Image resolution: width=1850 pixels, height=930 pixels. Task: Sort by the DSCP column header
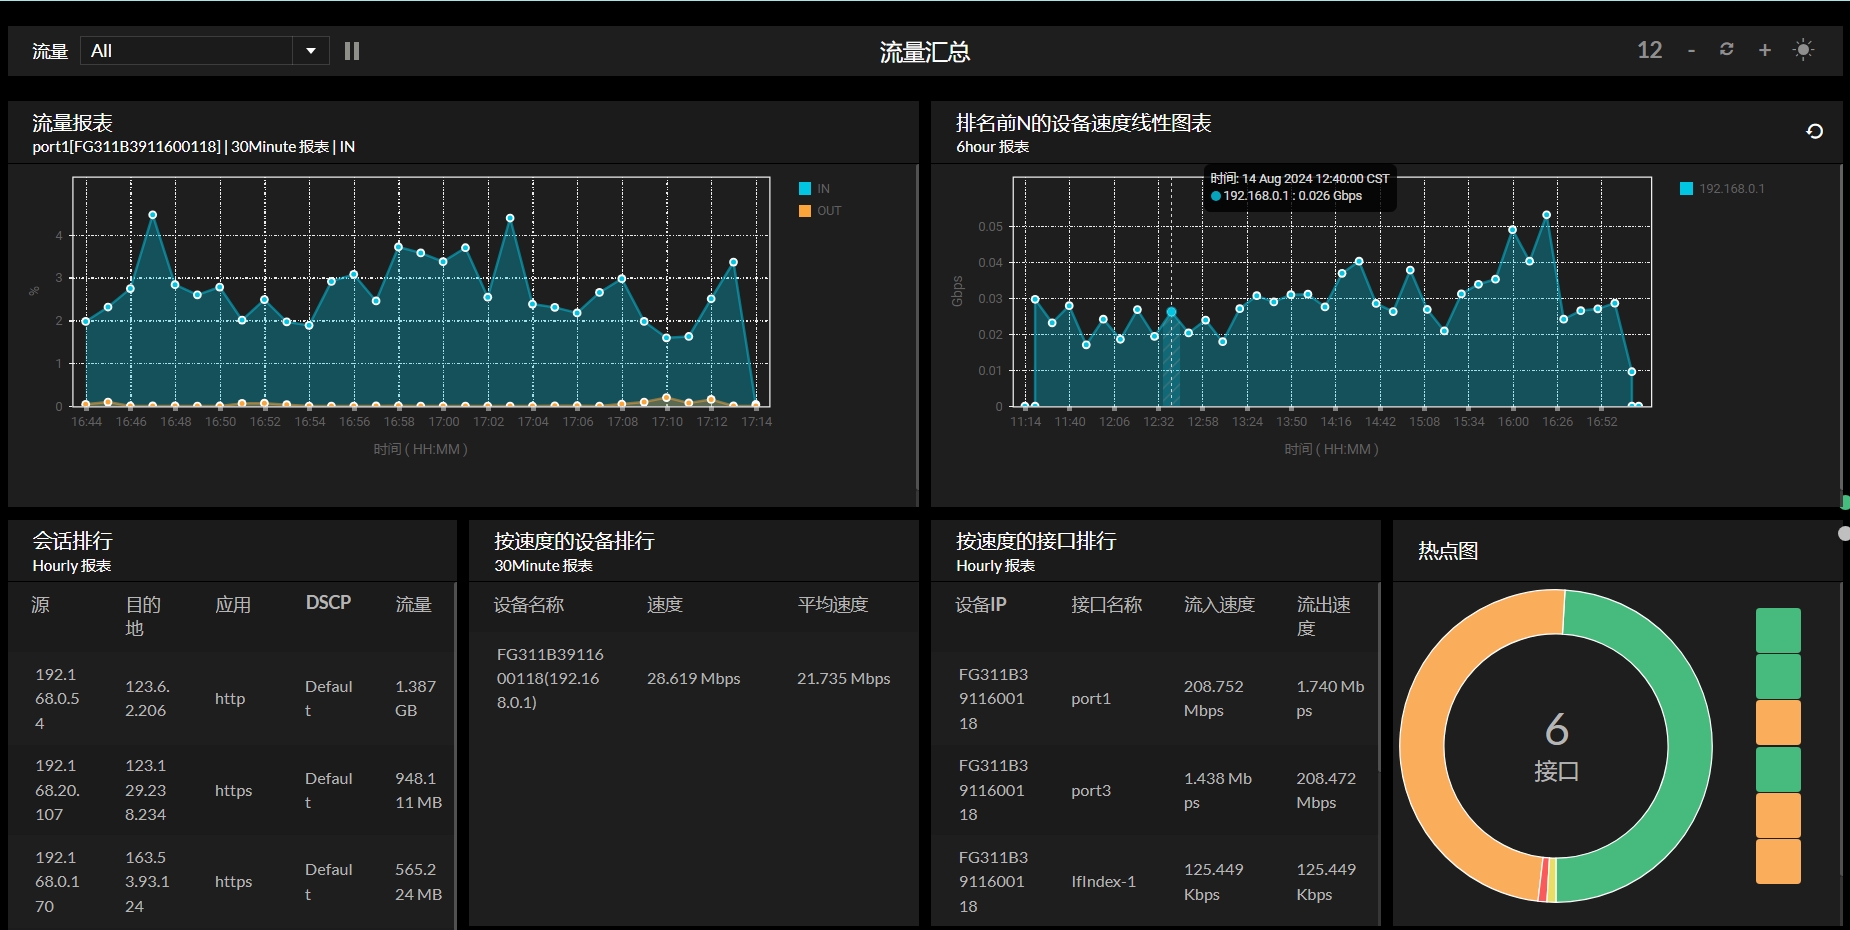328,602
